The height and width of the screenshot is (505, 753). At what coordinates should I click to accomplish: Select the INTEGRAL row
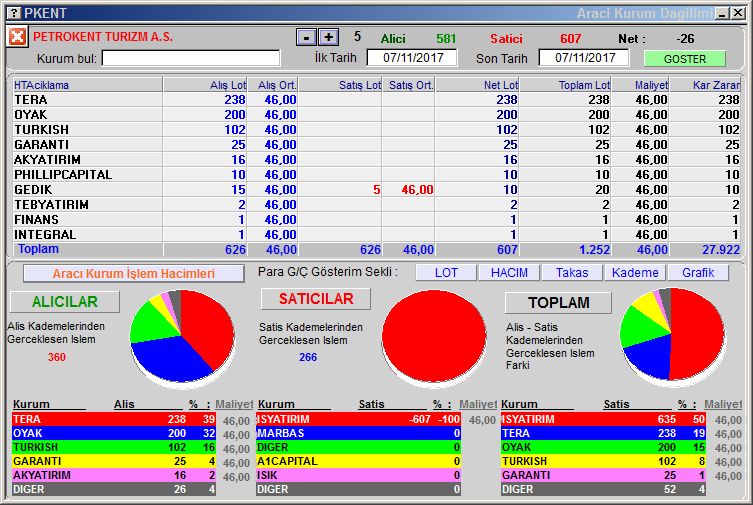(x=376, y=234)
